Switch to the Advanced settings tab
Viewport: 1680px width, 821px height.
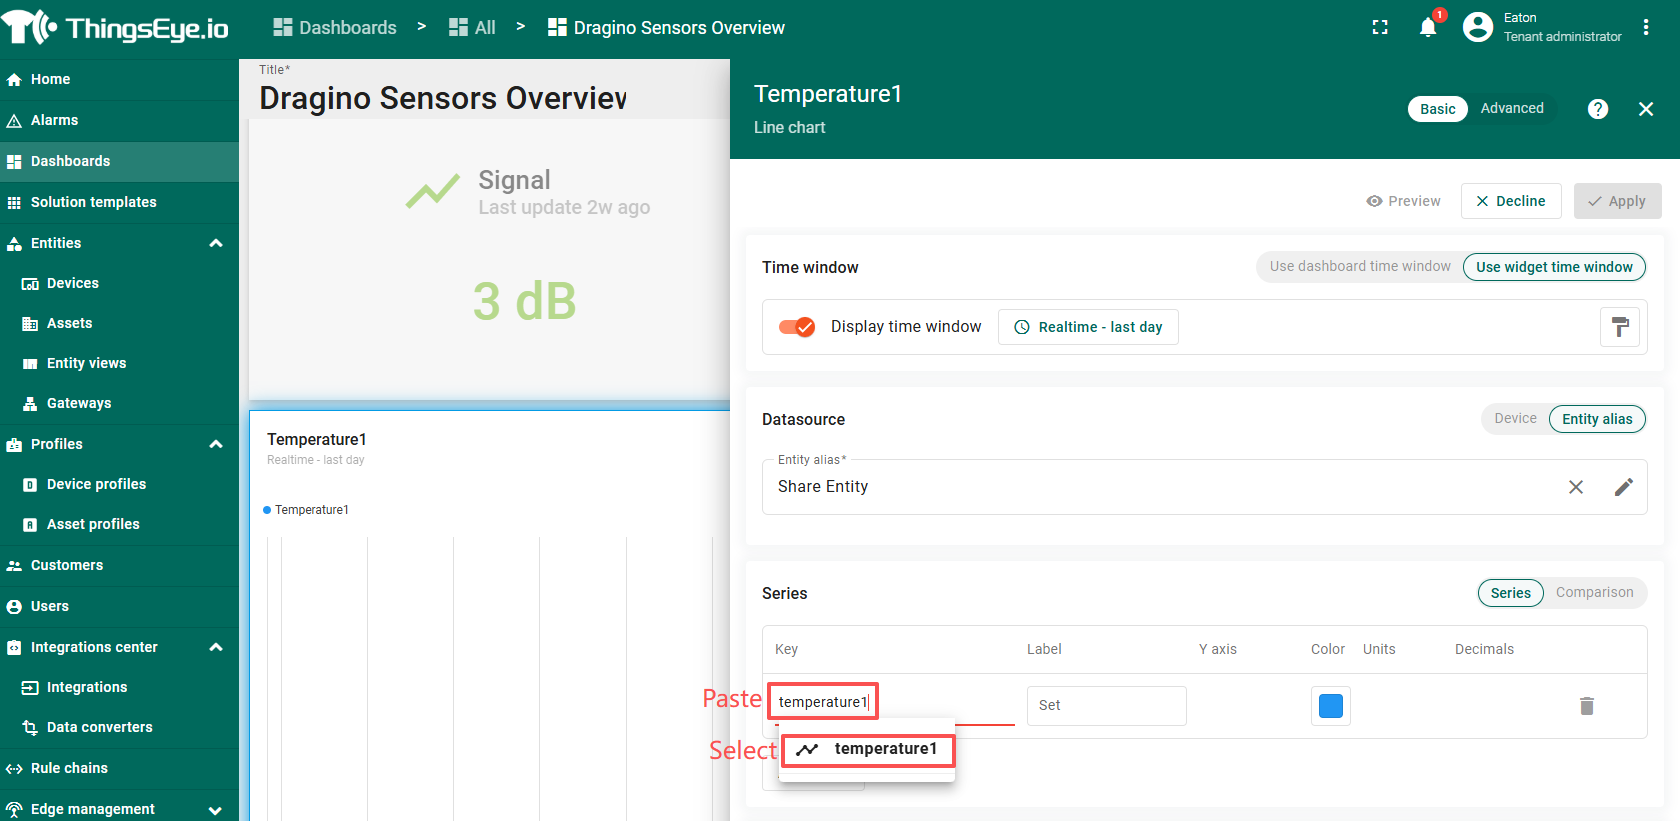pyautogui.click(x=1511, y=109)
